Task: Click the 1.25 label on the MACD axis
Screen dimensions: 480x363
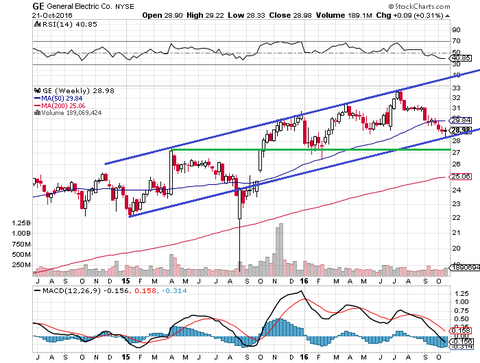Action: (461, 294)
